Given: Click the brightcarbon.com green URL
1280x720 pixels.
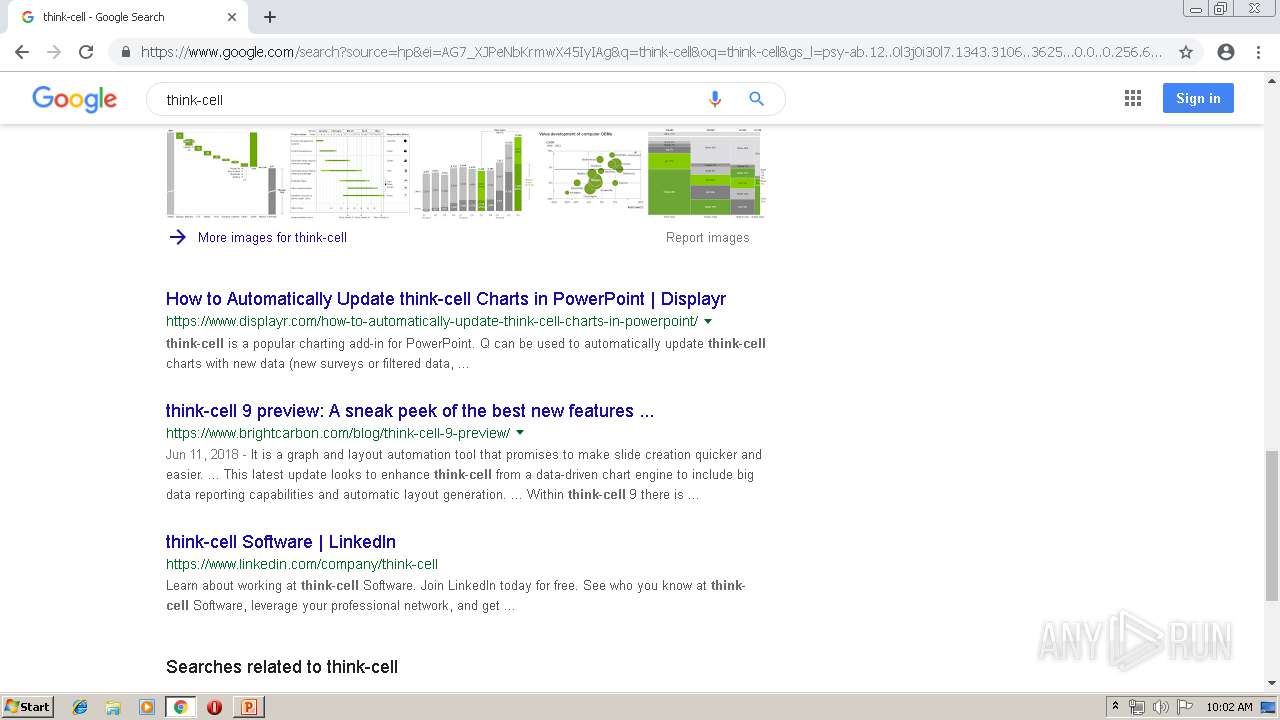Looking at the screenshot, I should pyautogui.click(x=338, y=433).
